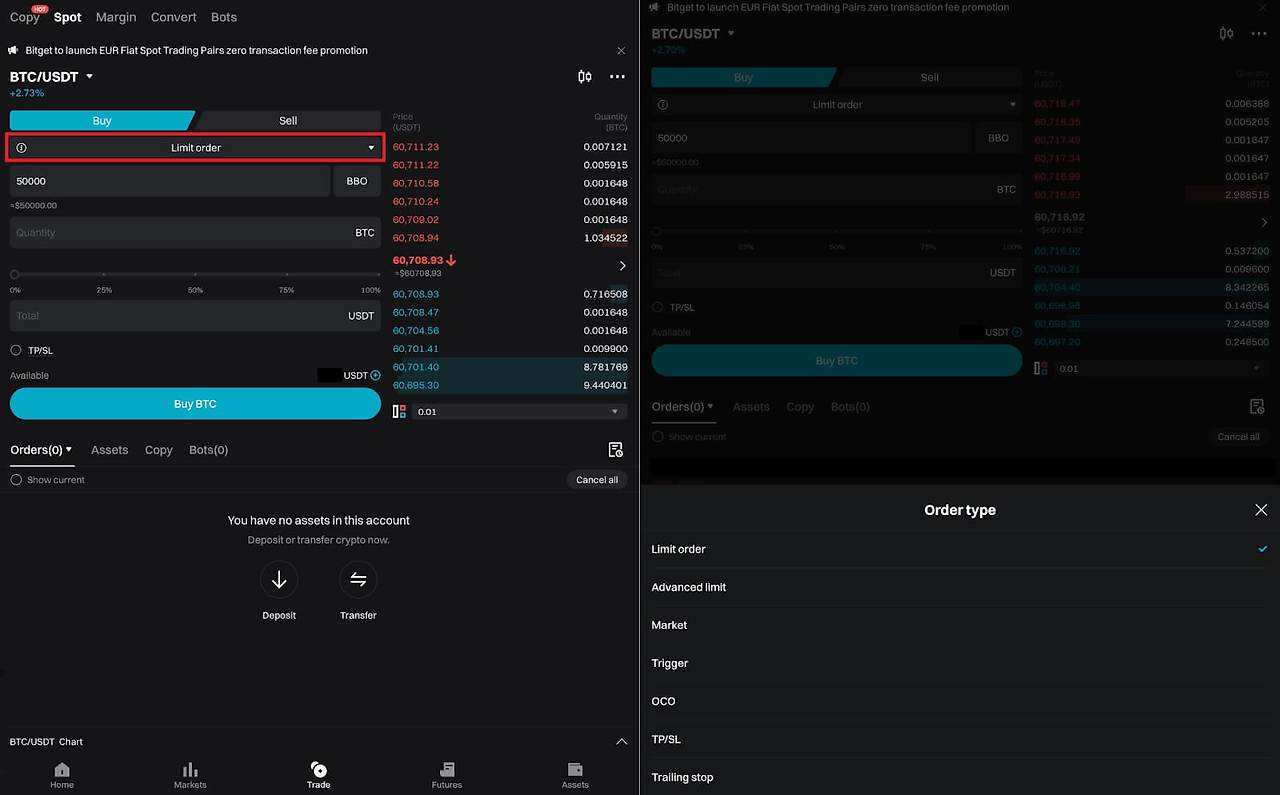Viewport: 1280px width, 795px height.
Task: Select bid price 60,695.30 in left order book
Action: [x=416, y=385]
